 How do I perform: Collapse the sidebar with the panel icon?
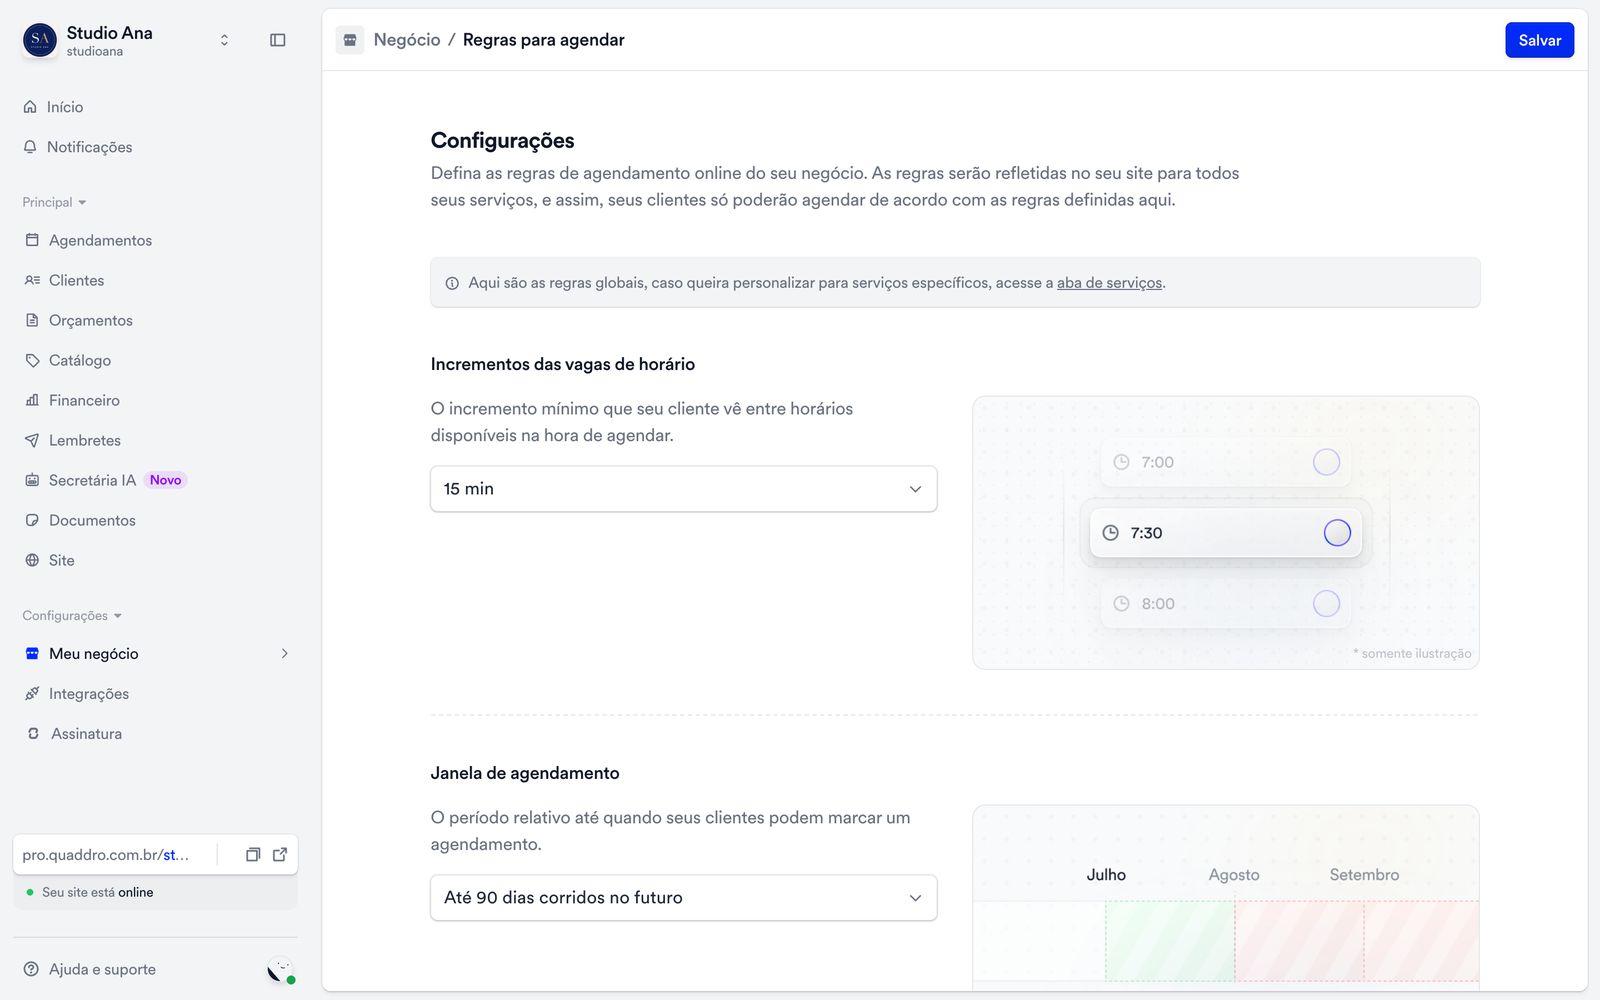278,40
